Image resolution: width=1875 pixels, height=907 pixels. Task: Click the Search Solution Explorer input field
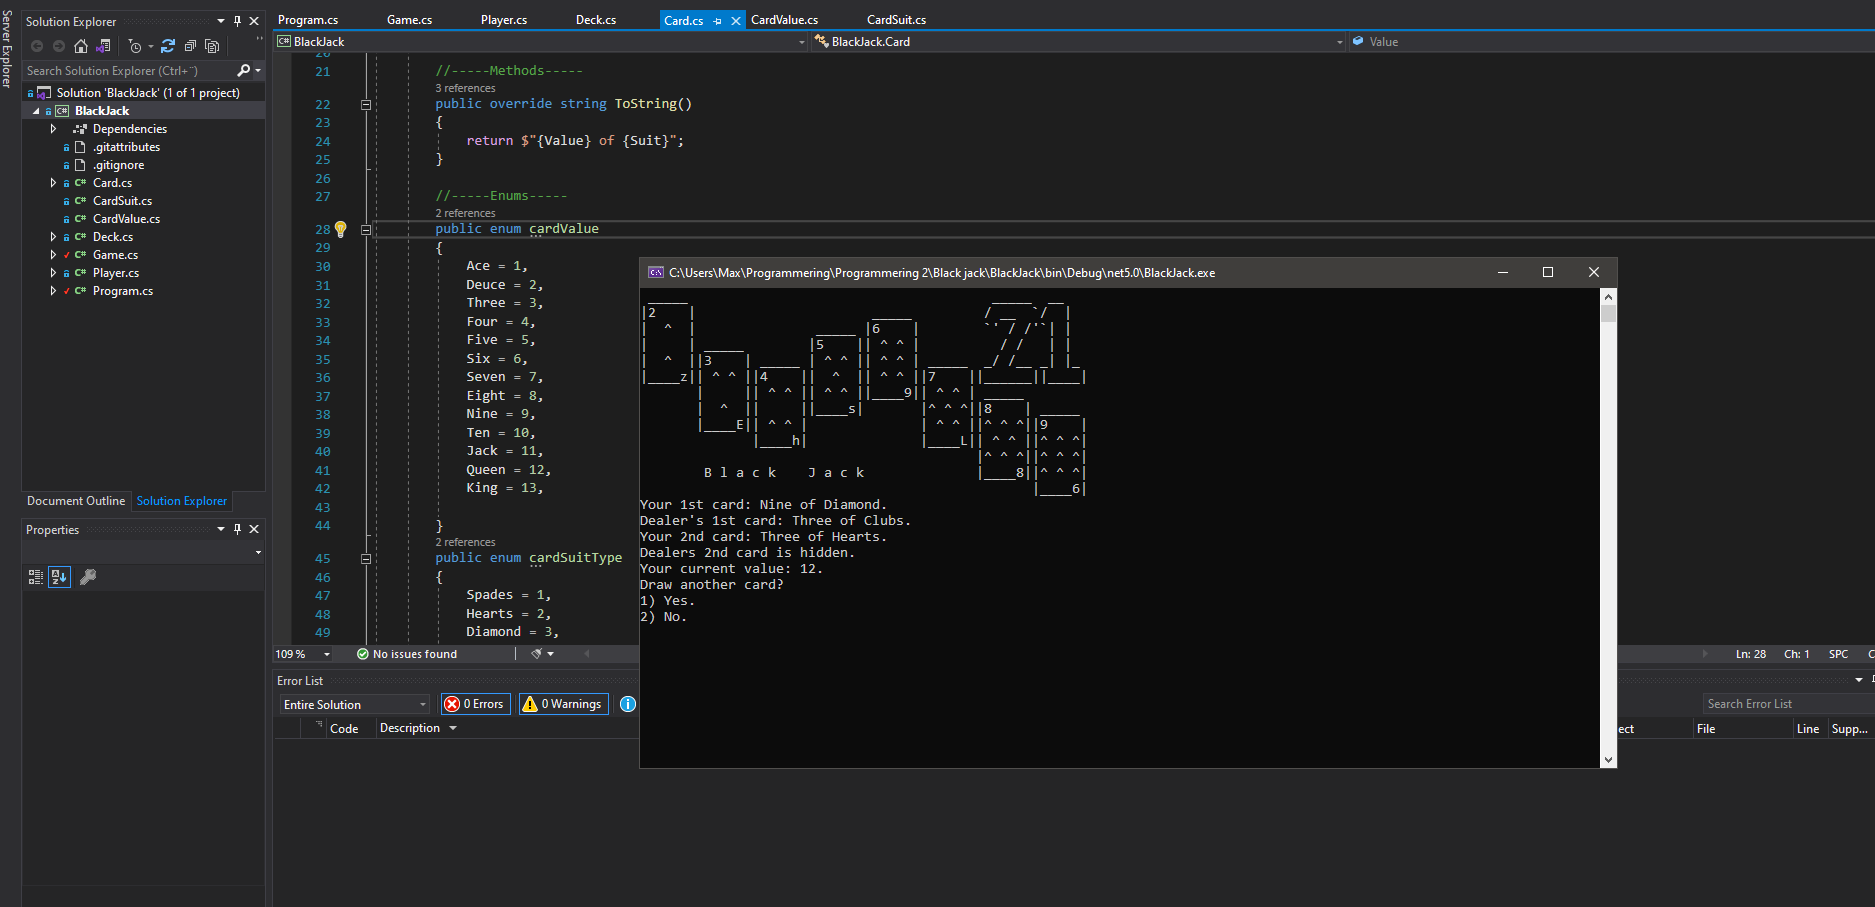(130, 70)
